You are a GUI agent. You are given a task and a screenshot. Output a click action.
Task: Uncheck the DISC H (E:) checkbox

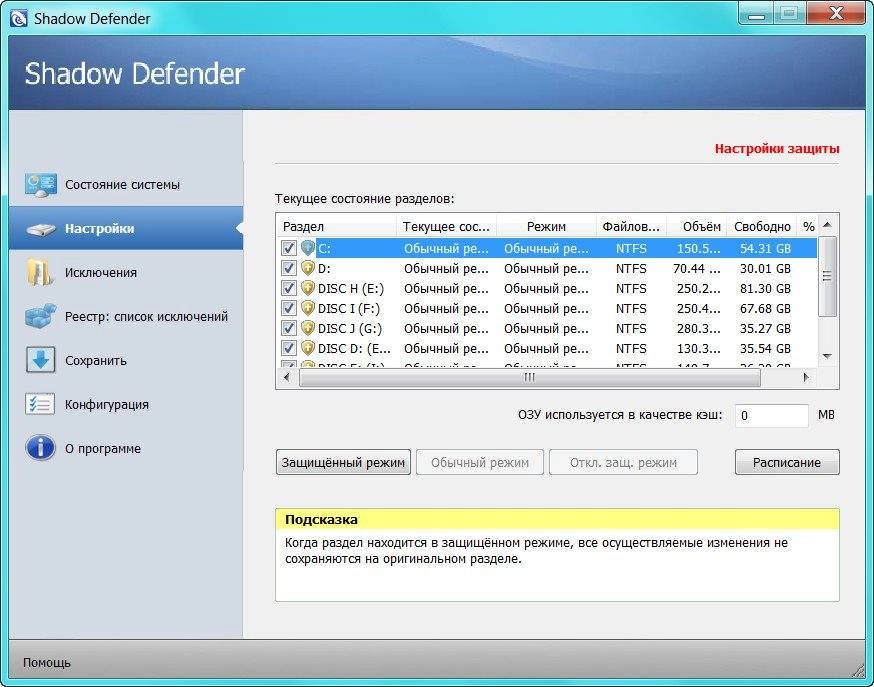tap(288, 288)
